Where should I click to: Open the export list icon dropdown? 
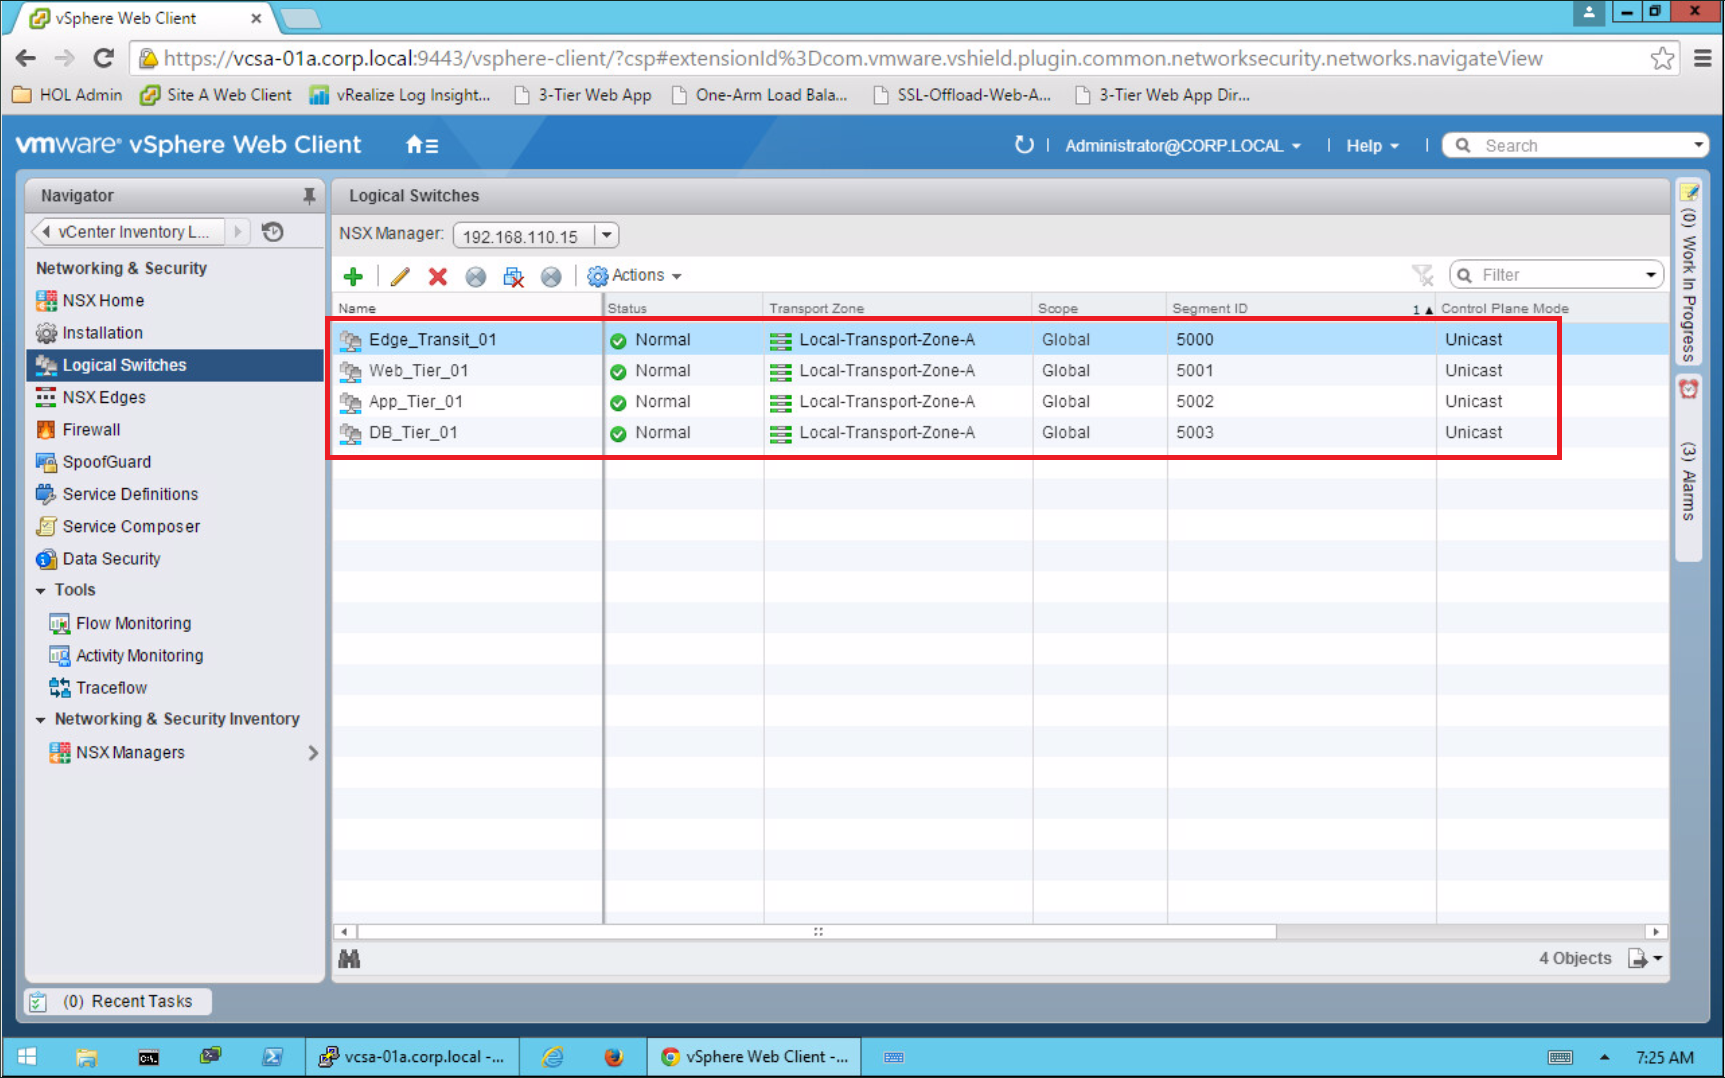[x=1645, y=958]
